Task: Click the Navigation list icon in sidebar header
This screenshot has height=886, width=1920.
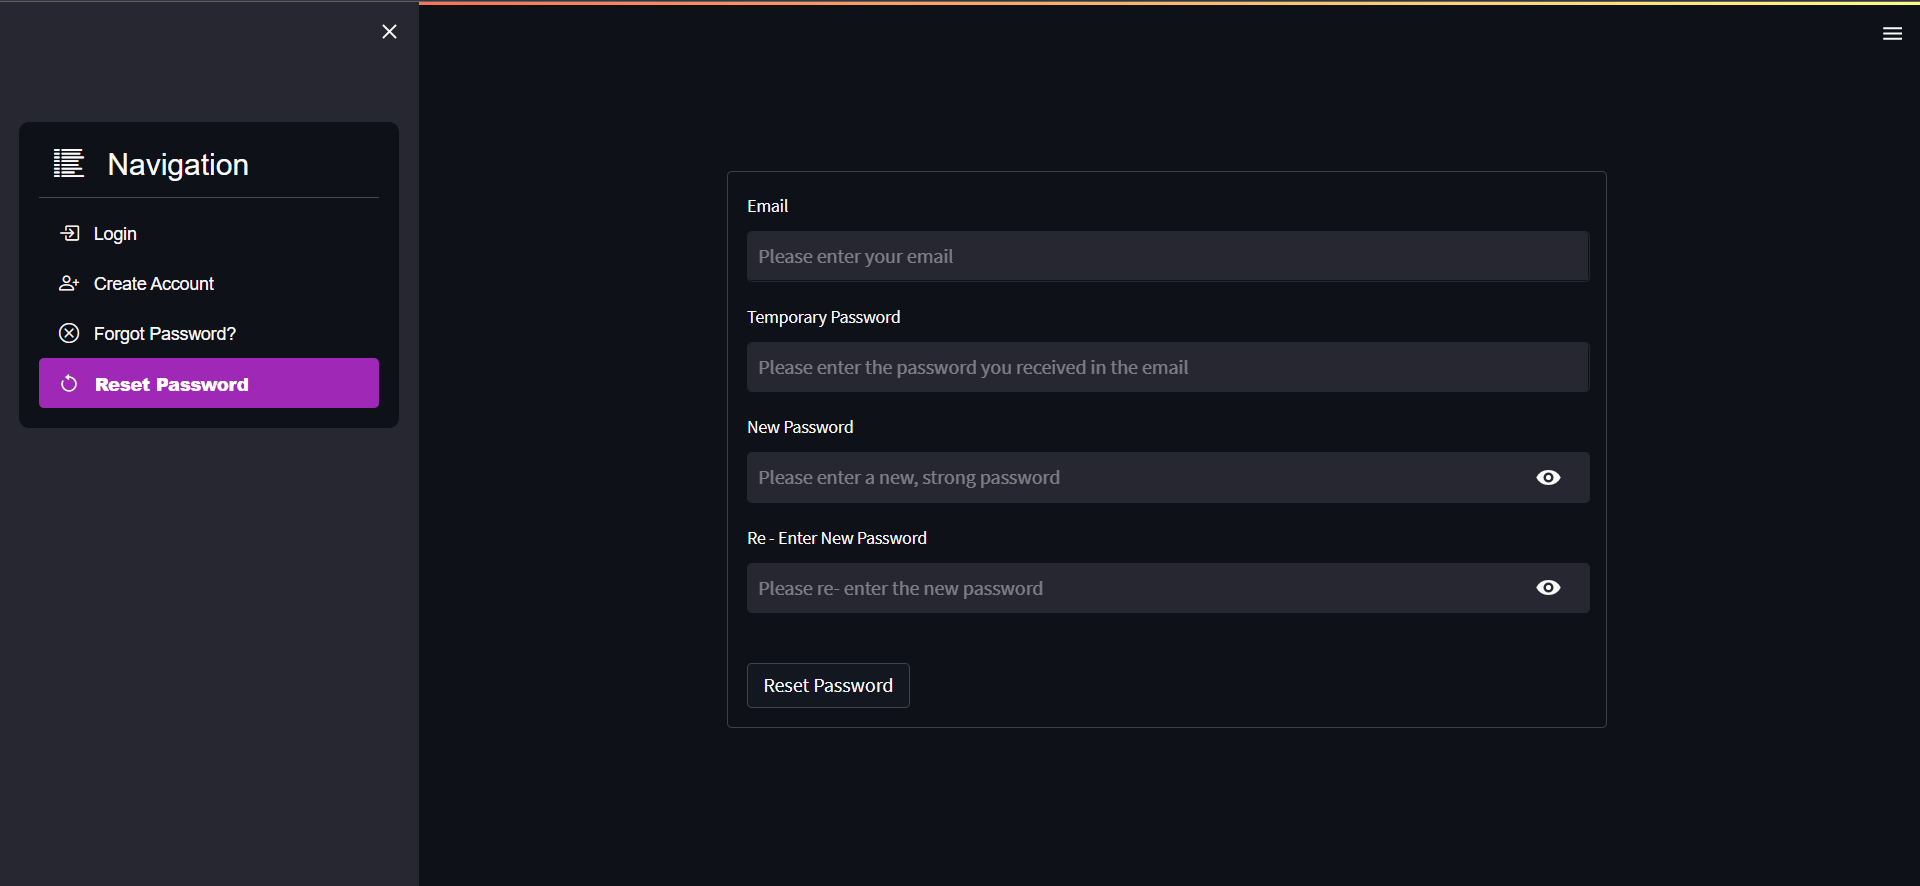Action: point(69,163)
